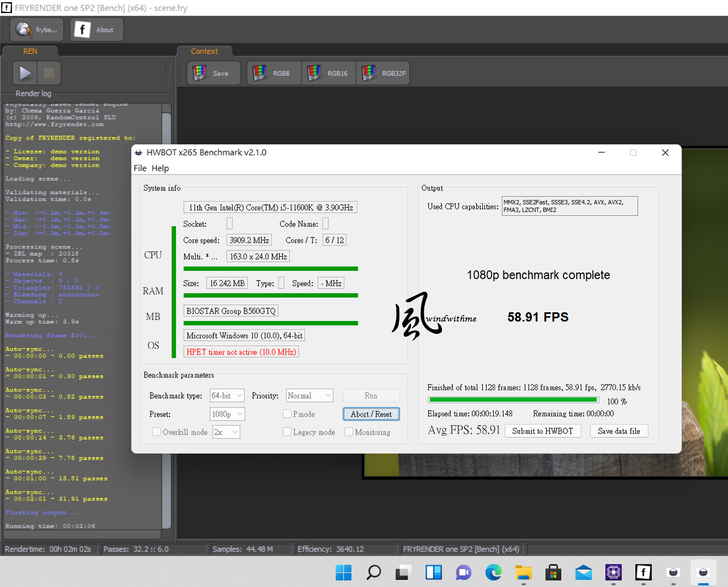Click Submit to HWBOT
728x587 pixels.
pyautogui.click(x=541, y=431)
